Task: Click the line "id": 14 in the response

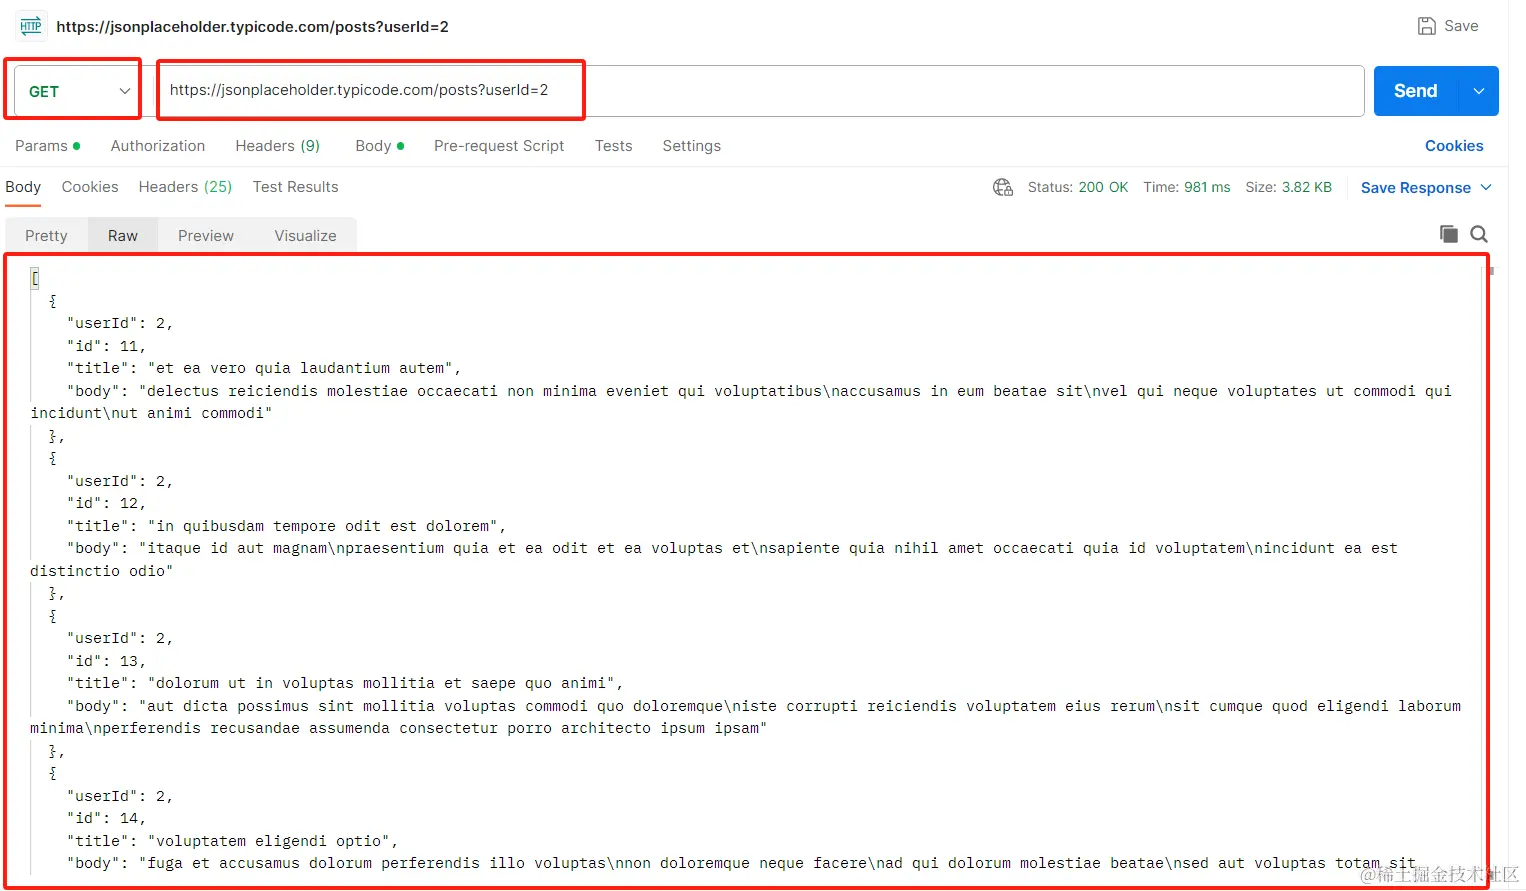Action: 106,818
